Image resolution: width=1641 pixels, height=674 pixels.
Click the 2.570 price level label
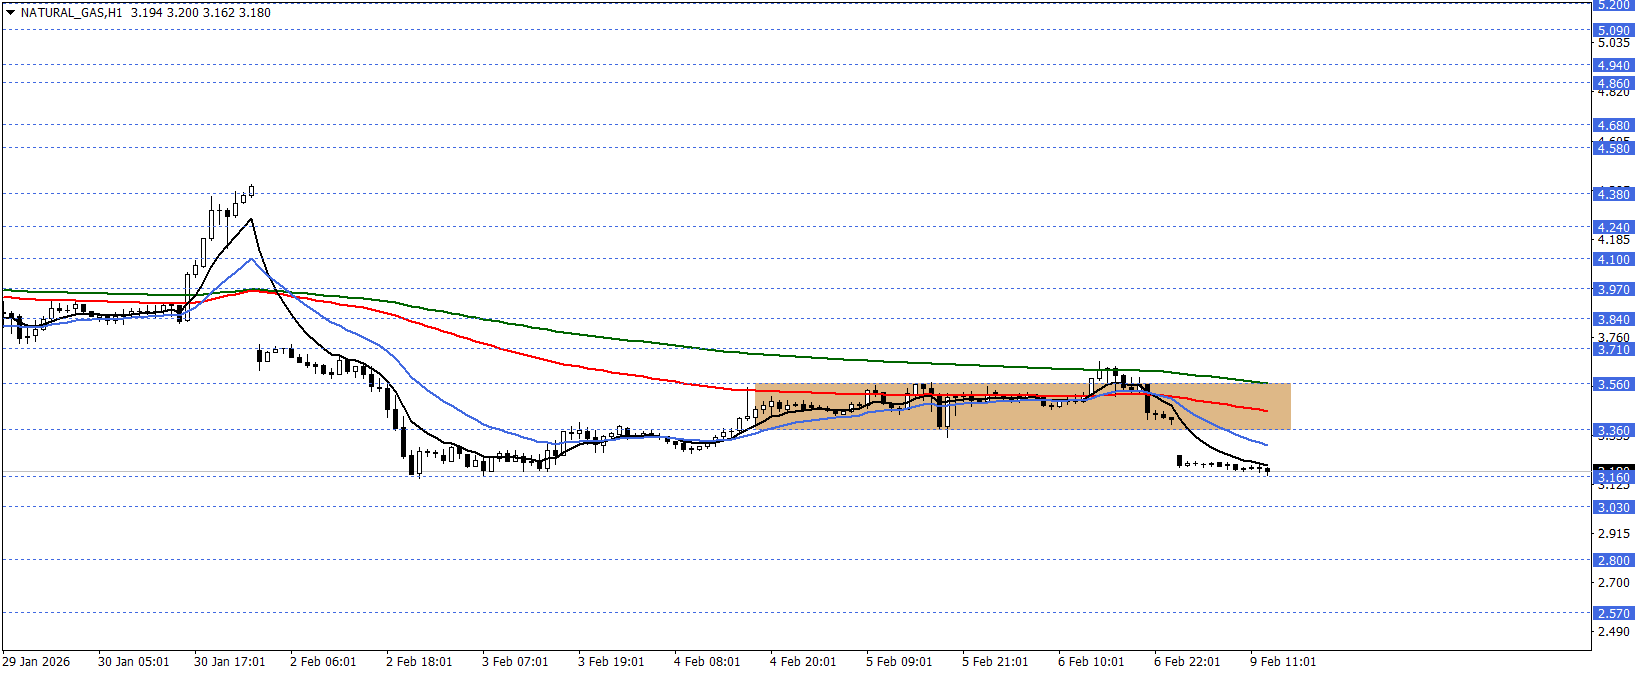click(1612, 613)
